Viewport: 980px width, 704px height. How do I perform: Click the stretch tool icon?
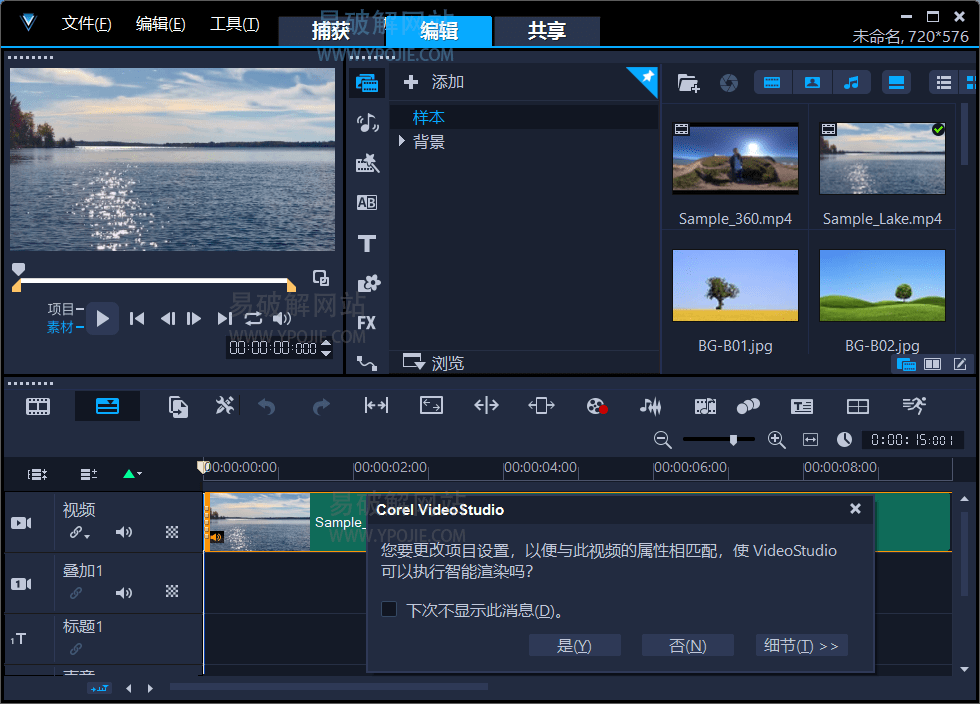[x=431, y=406]
